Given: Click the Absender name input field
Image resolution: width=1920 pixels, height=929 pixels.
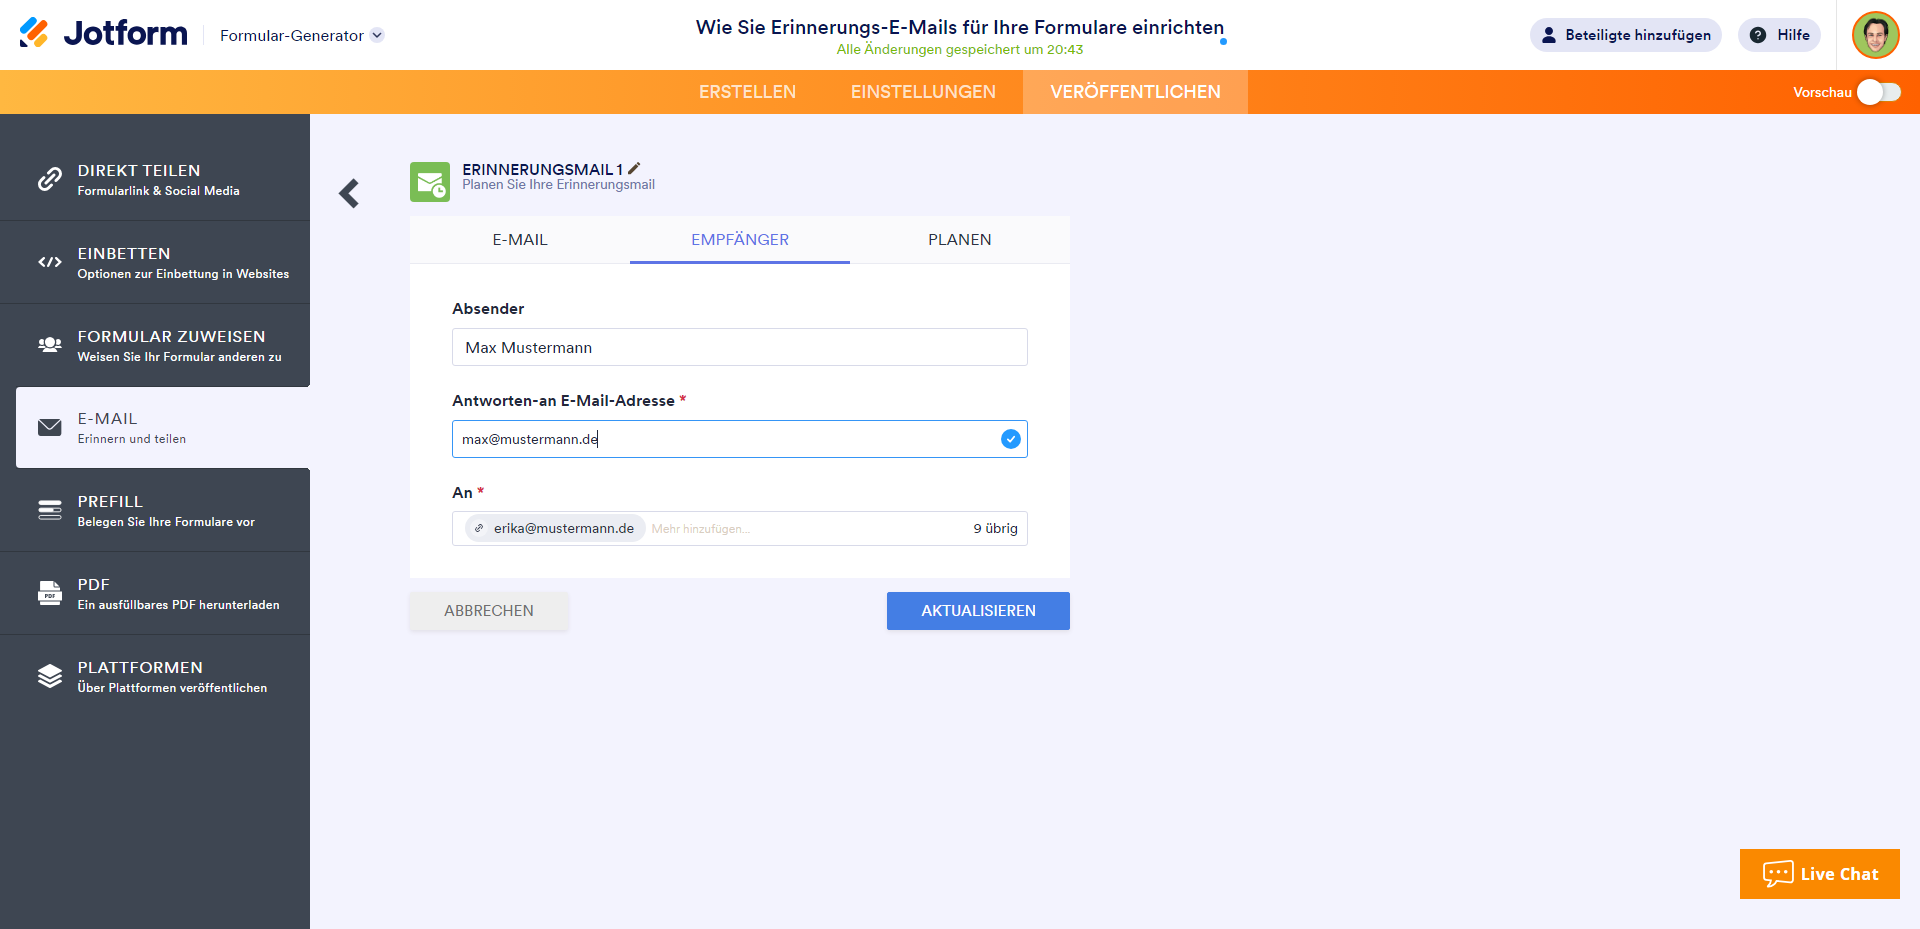Looking at the screenshot, I should tap(739, 347).
